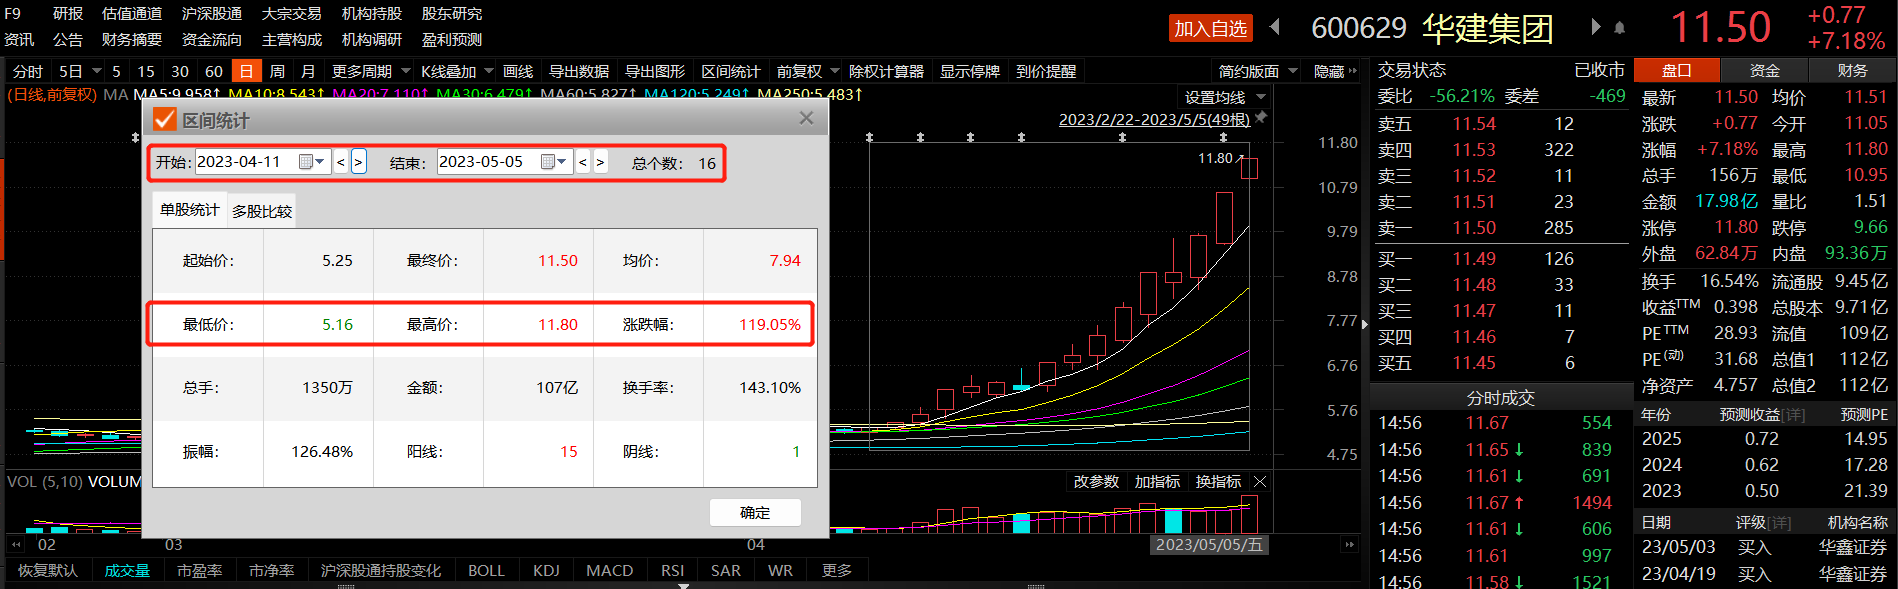Select the MACD indicator
Viewport: 1898px width, 589px height.
[609, 570]
